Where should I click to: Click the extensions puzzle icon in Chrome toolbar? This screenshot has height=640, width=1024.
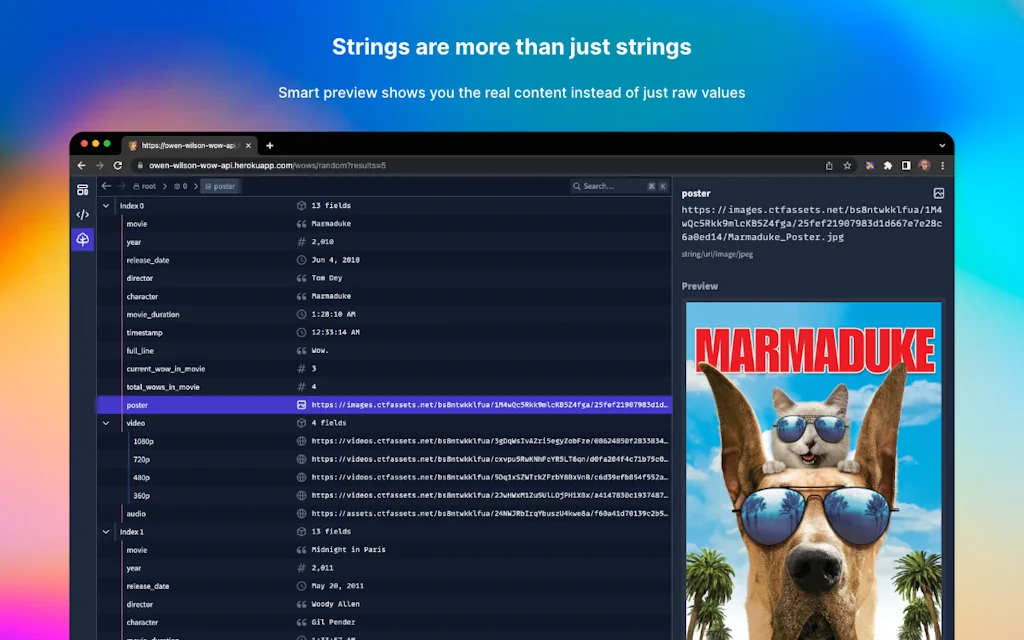[888, 165]
